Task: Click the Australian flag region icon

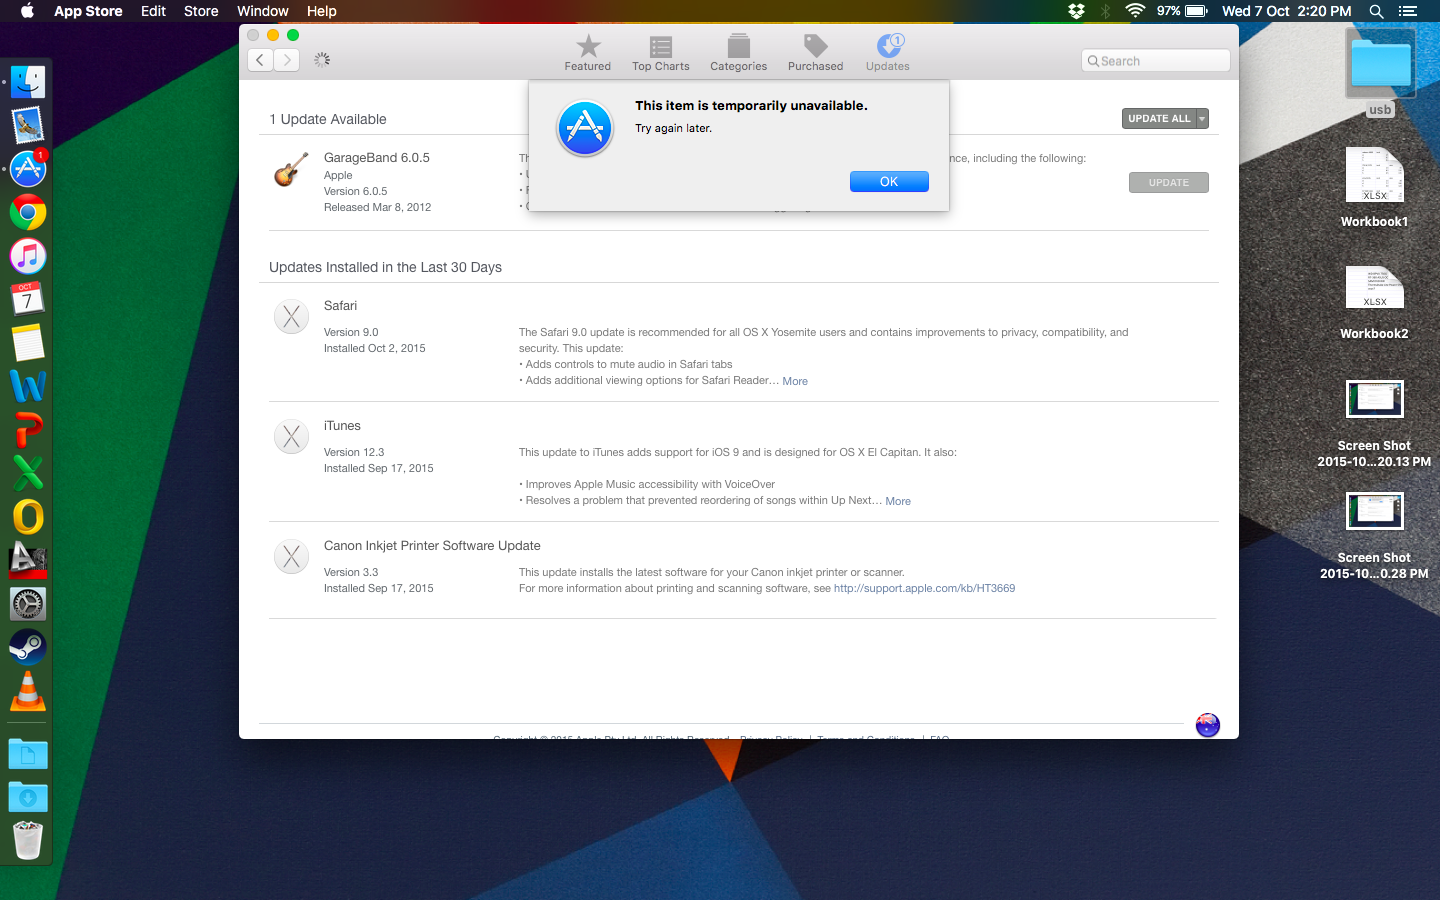Action: click(1208, 725)
